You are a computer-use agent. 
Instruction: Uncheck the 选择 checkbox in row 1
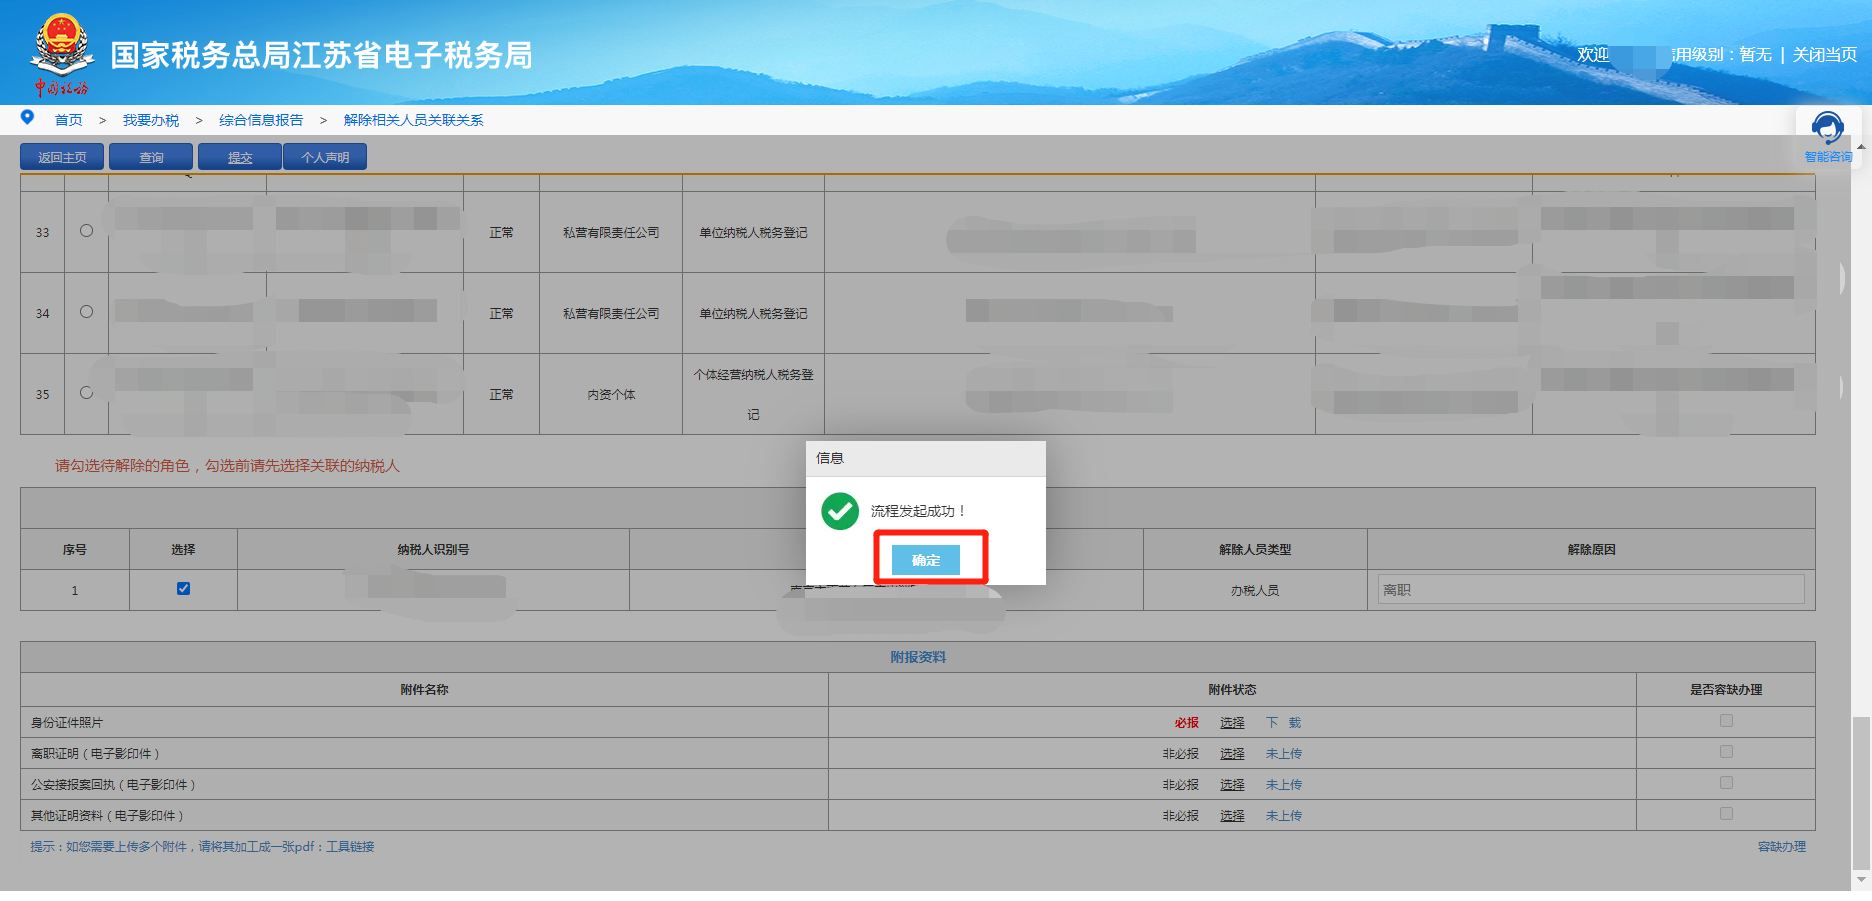click(182, 589)
